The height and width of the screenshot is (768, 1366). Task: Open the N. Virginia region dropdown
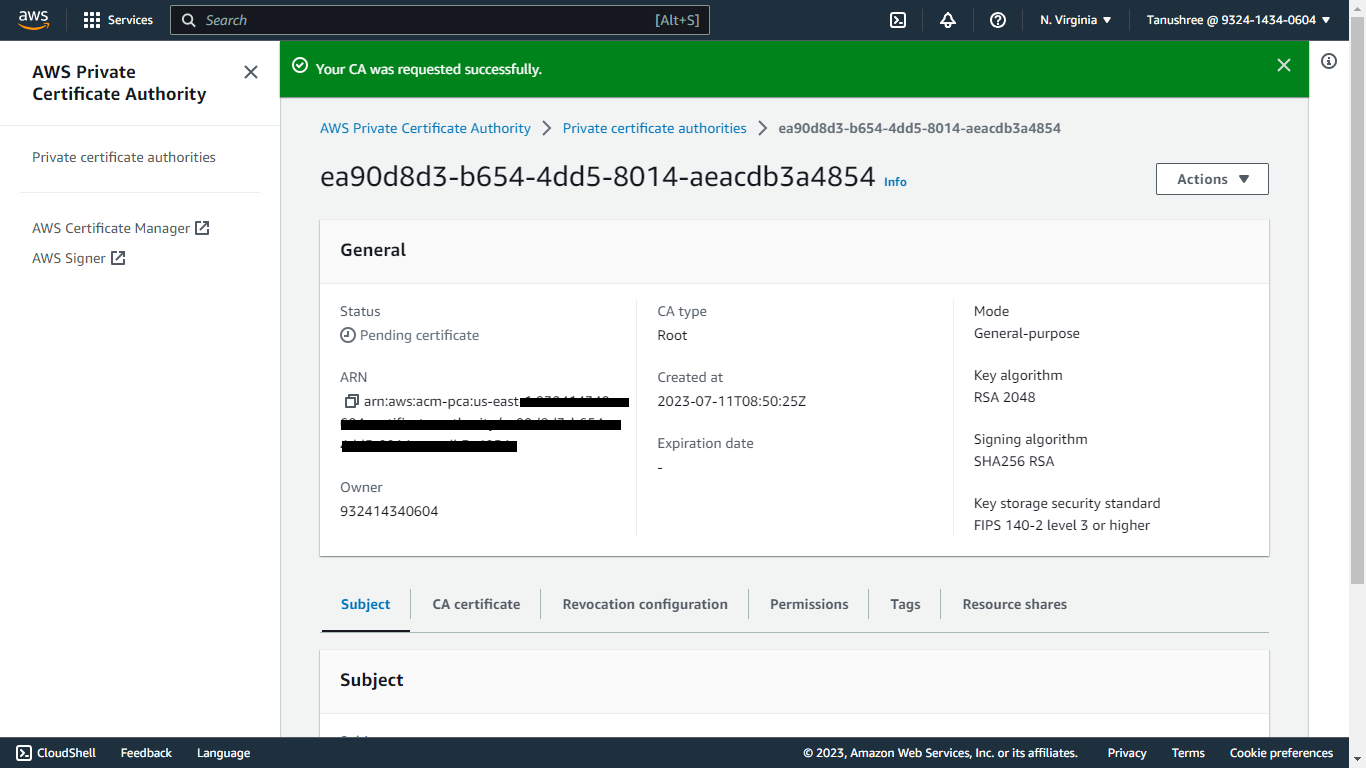[1076, 20]
